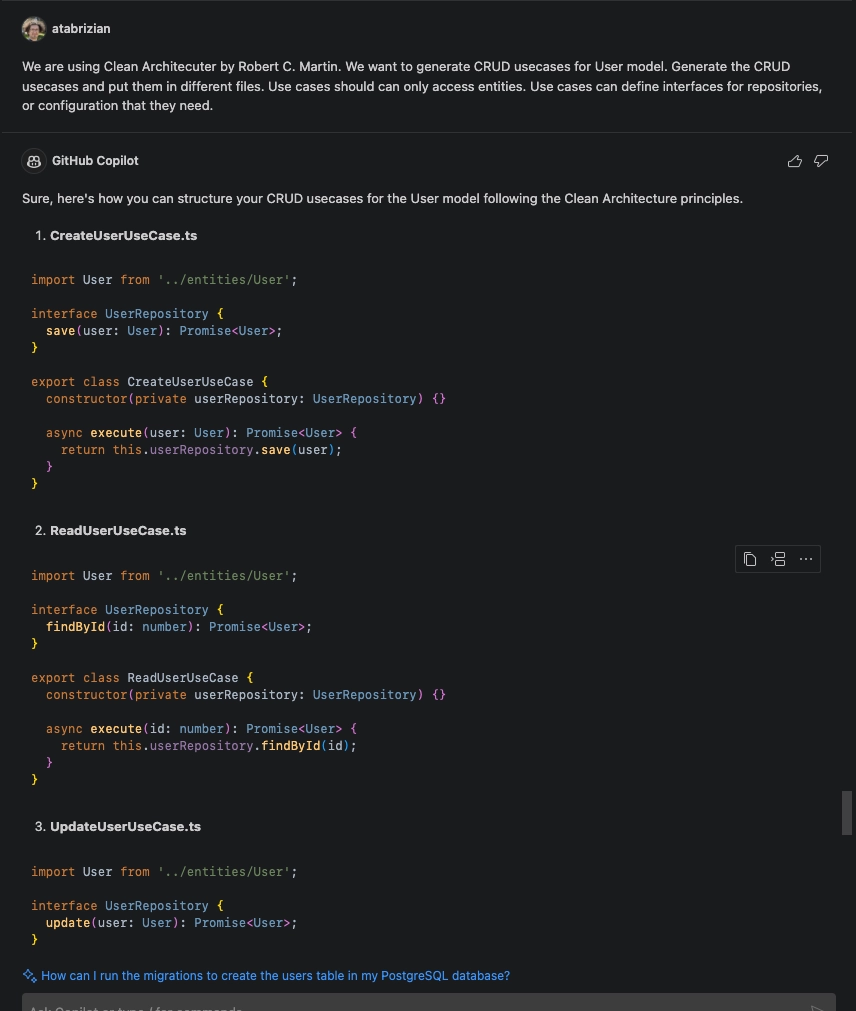Click the 'export class ReadUserUseCase' code line

142,678
